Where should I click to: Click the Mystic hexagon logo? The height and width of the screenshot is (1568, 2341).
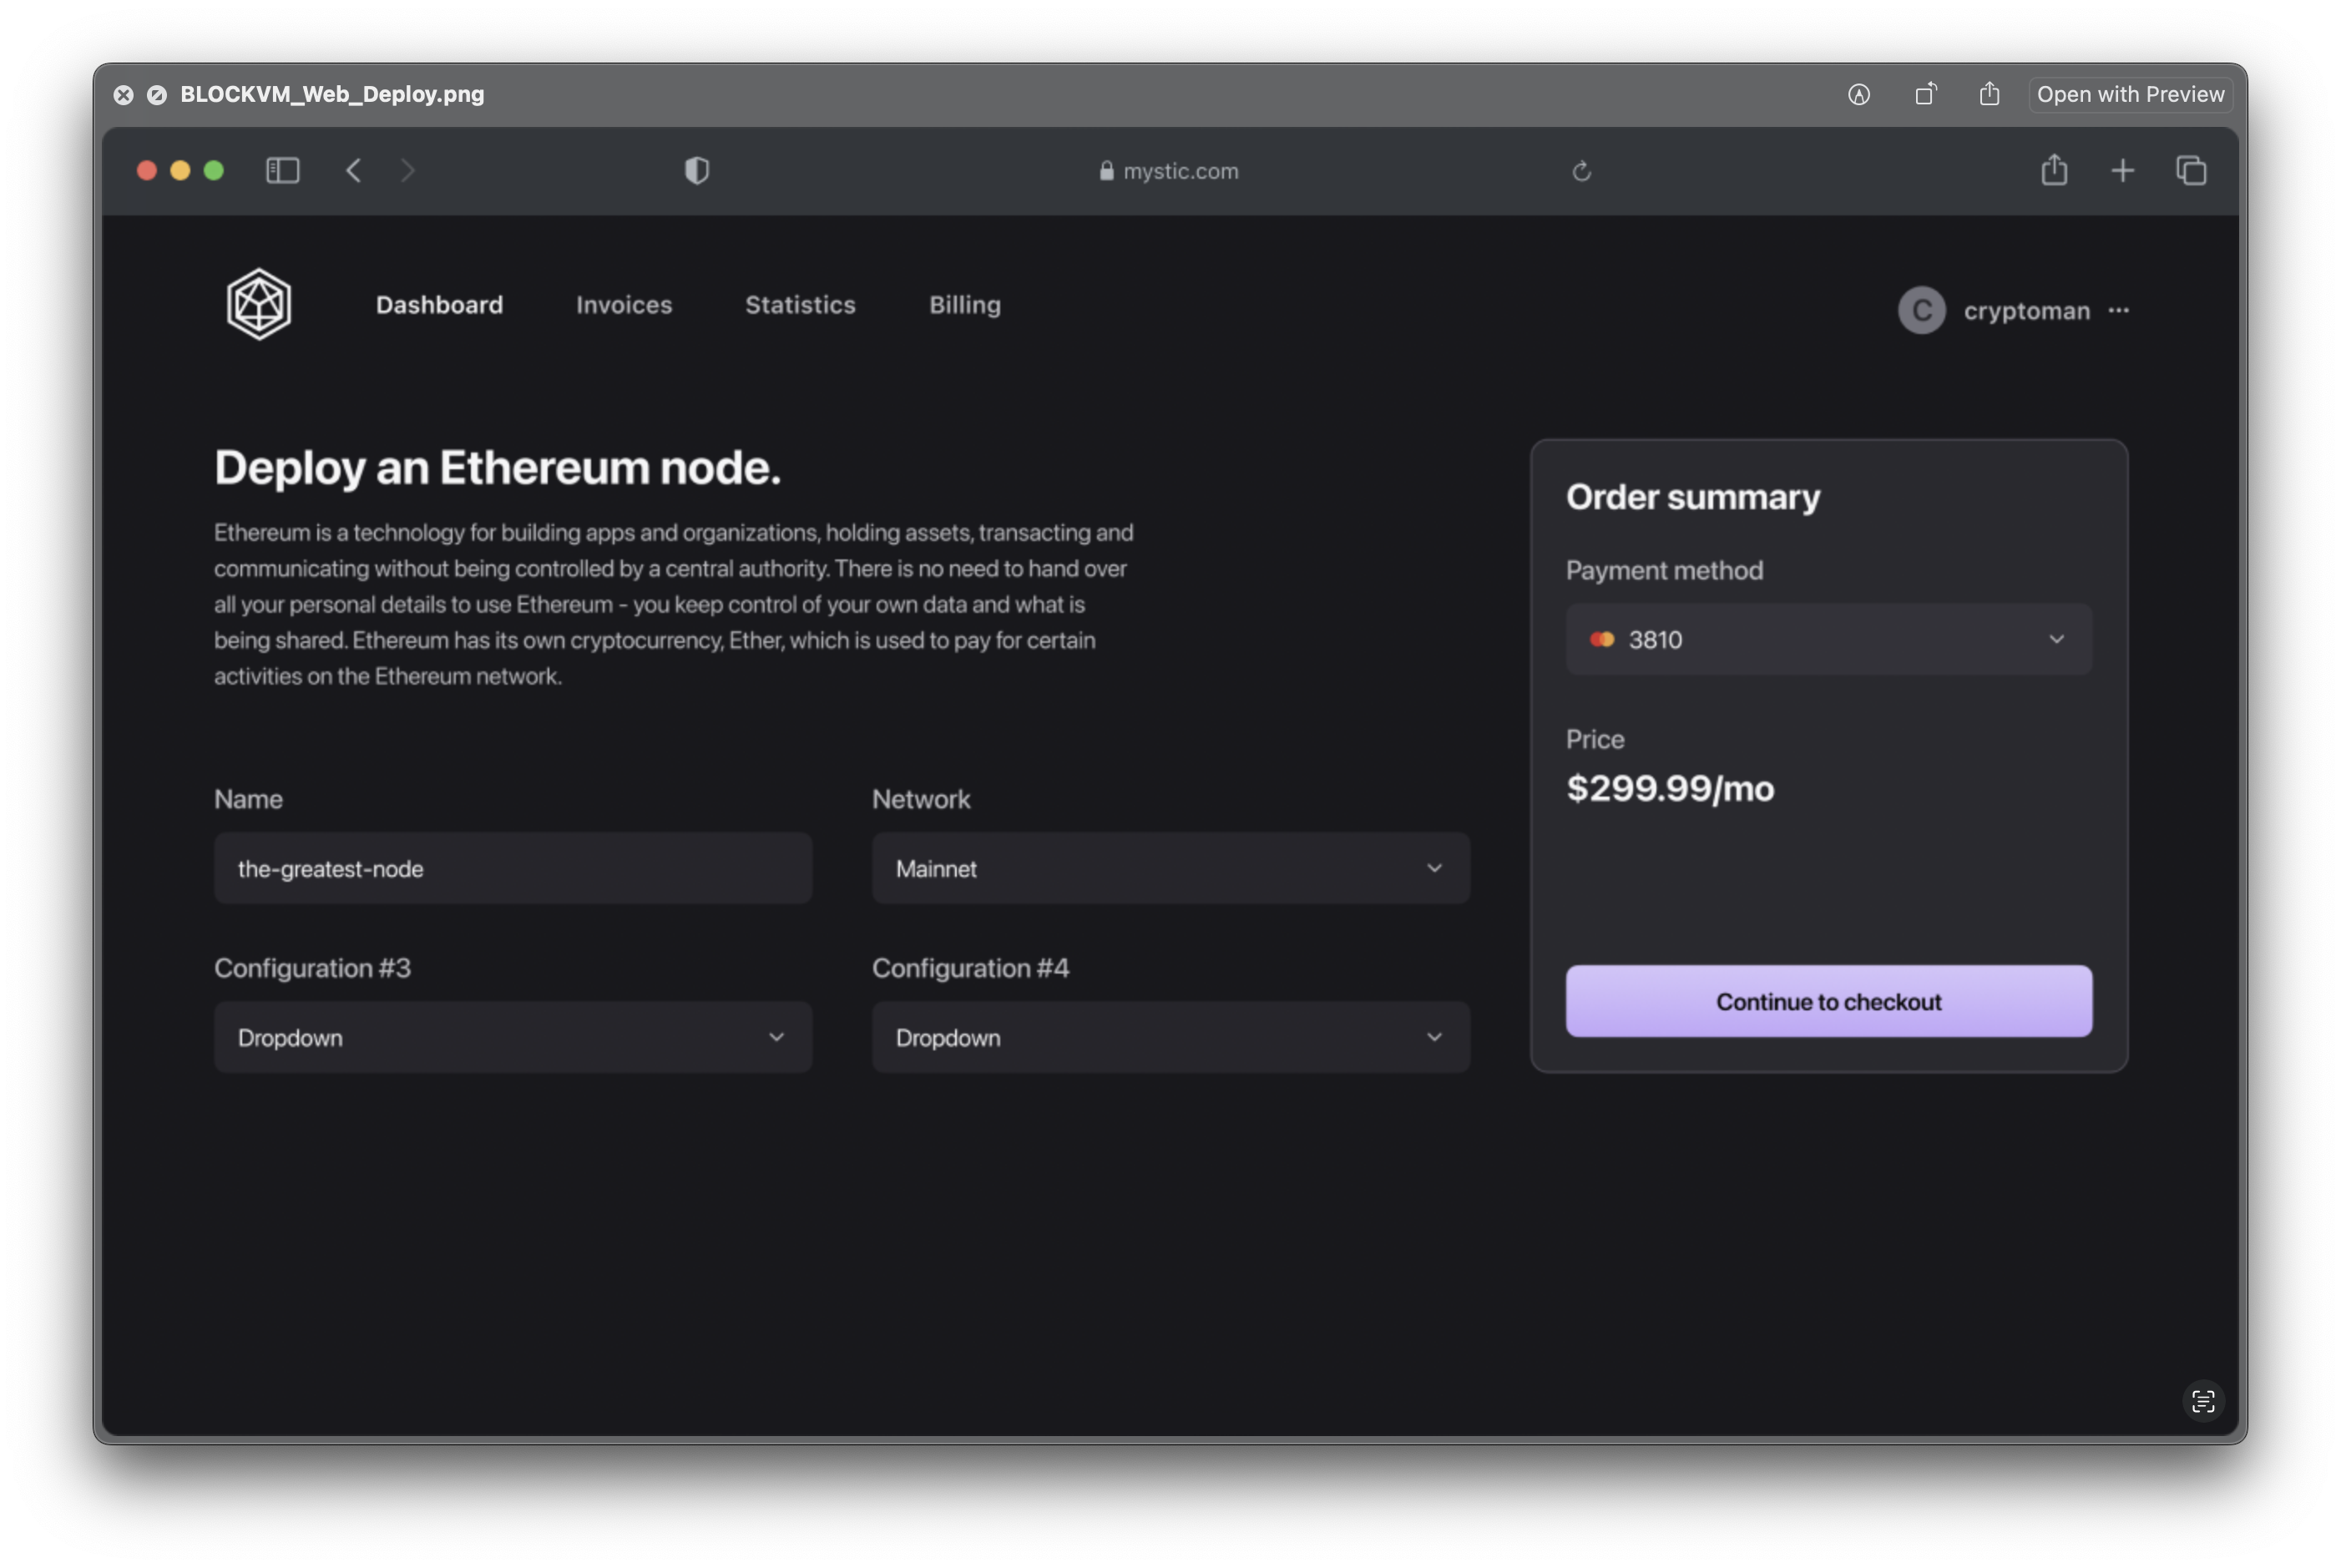(x=259, y=304)
